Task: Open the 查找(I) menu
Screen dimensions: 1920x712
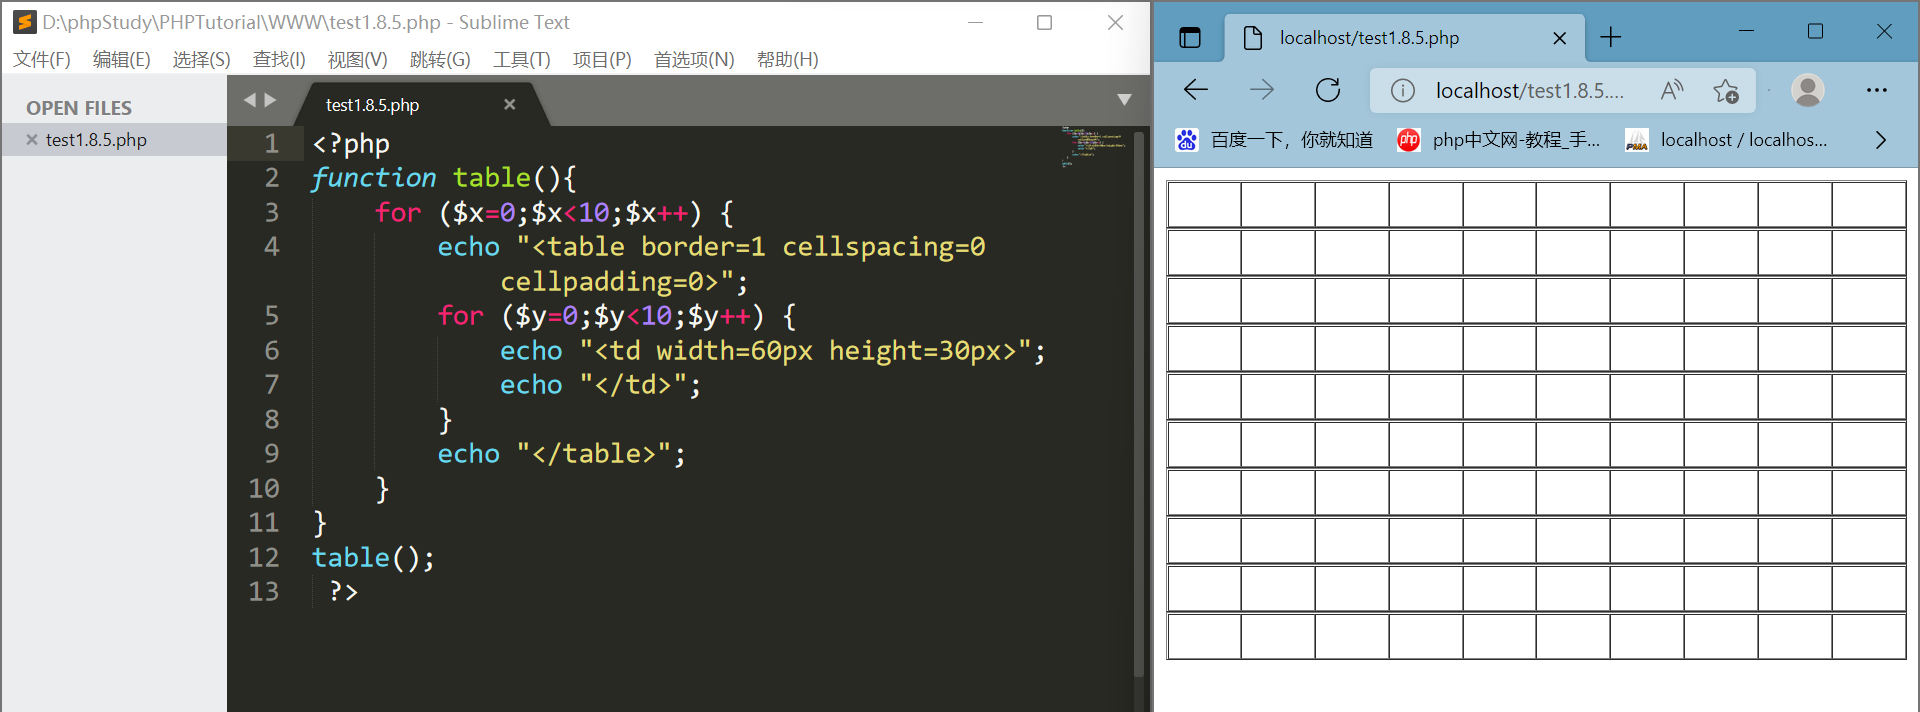Action: pos(279,59)
